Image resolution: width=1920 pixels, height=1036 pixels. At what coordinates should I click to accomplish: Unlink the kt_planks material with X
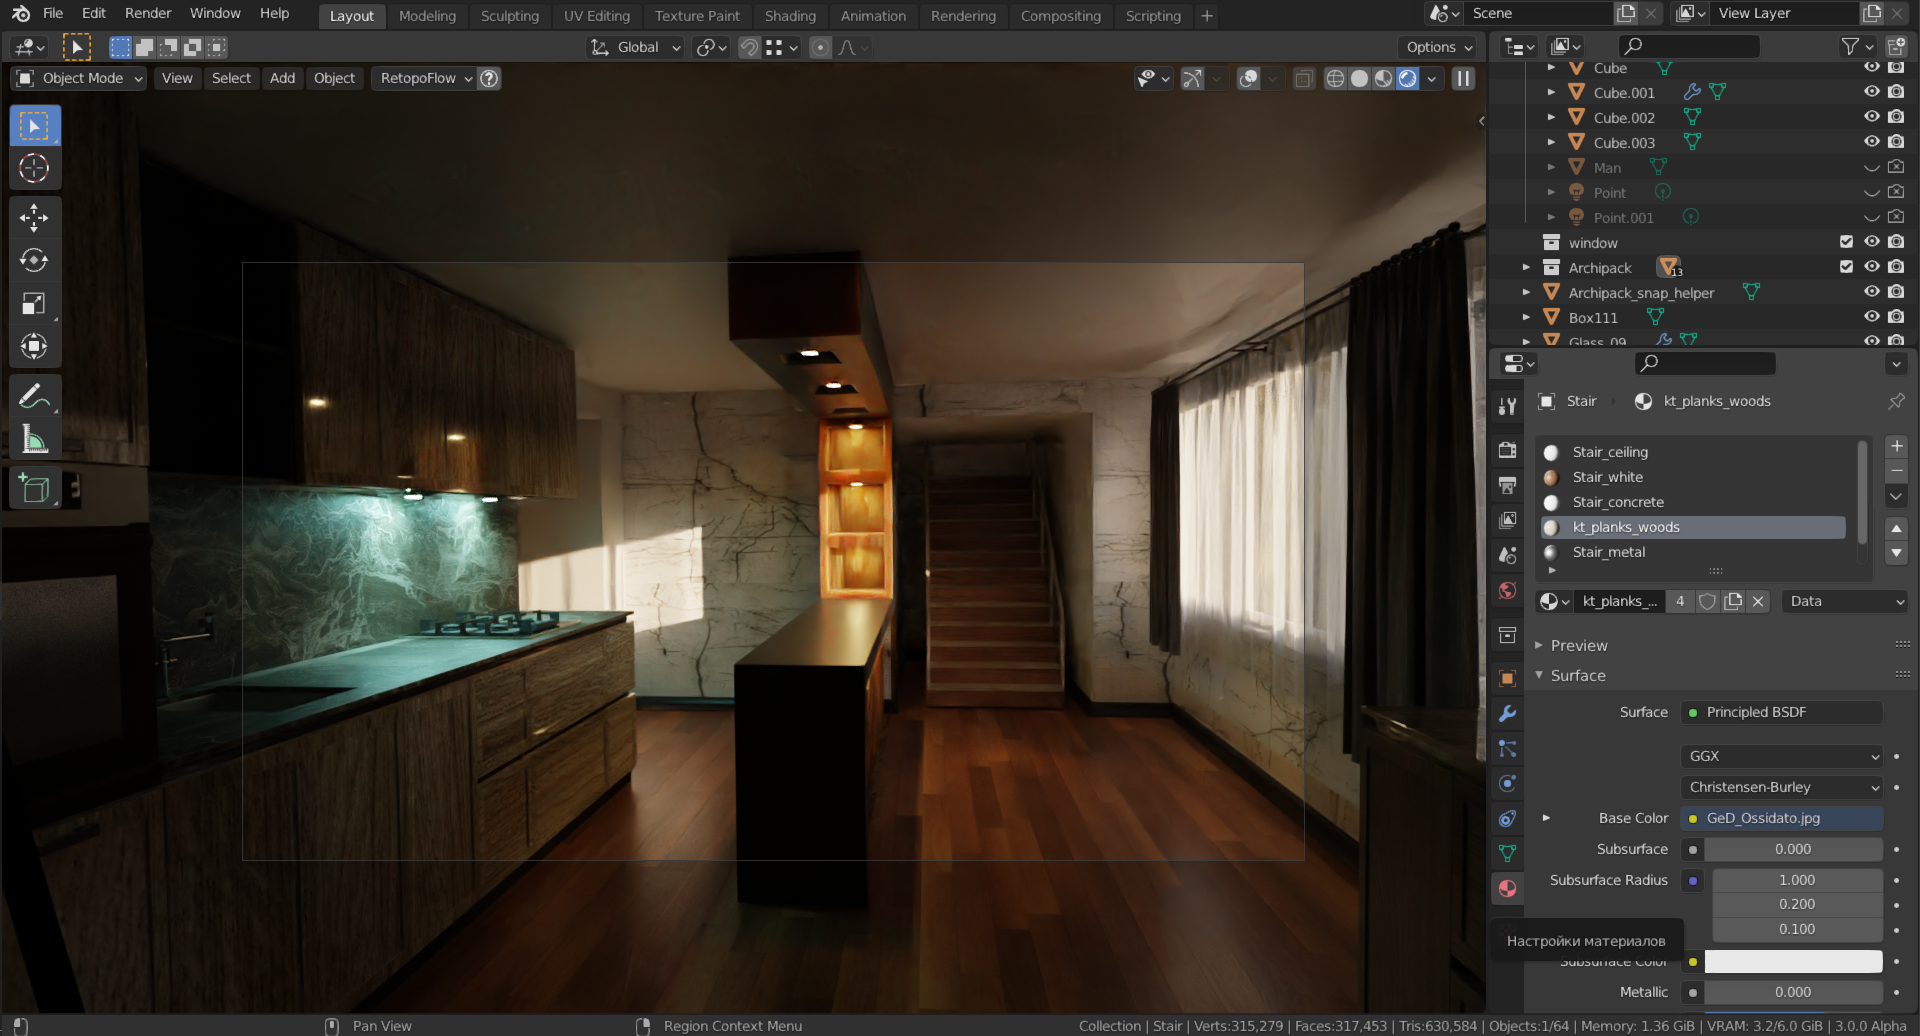(1758, 601)
